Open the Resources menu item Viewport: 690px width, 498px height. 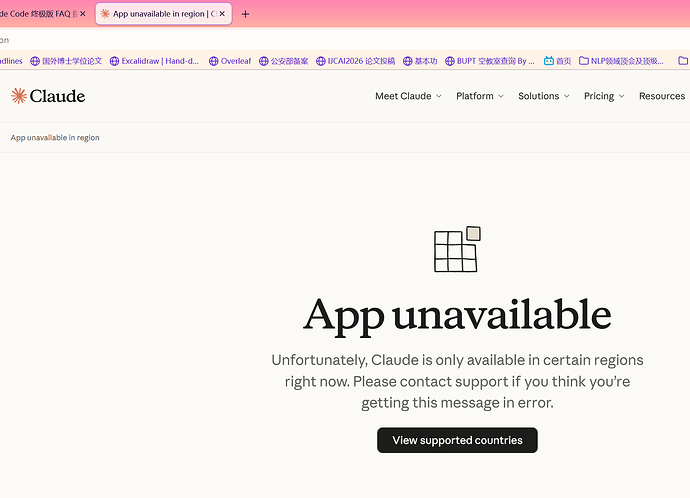coord(662,96)
